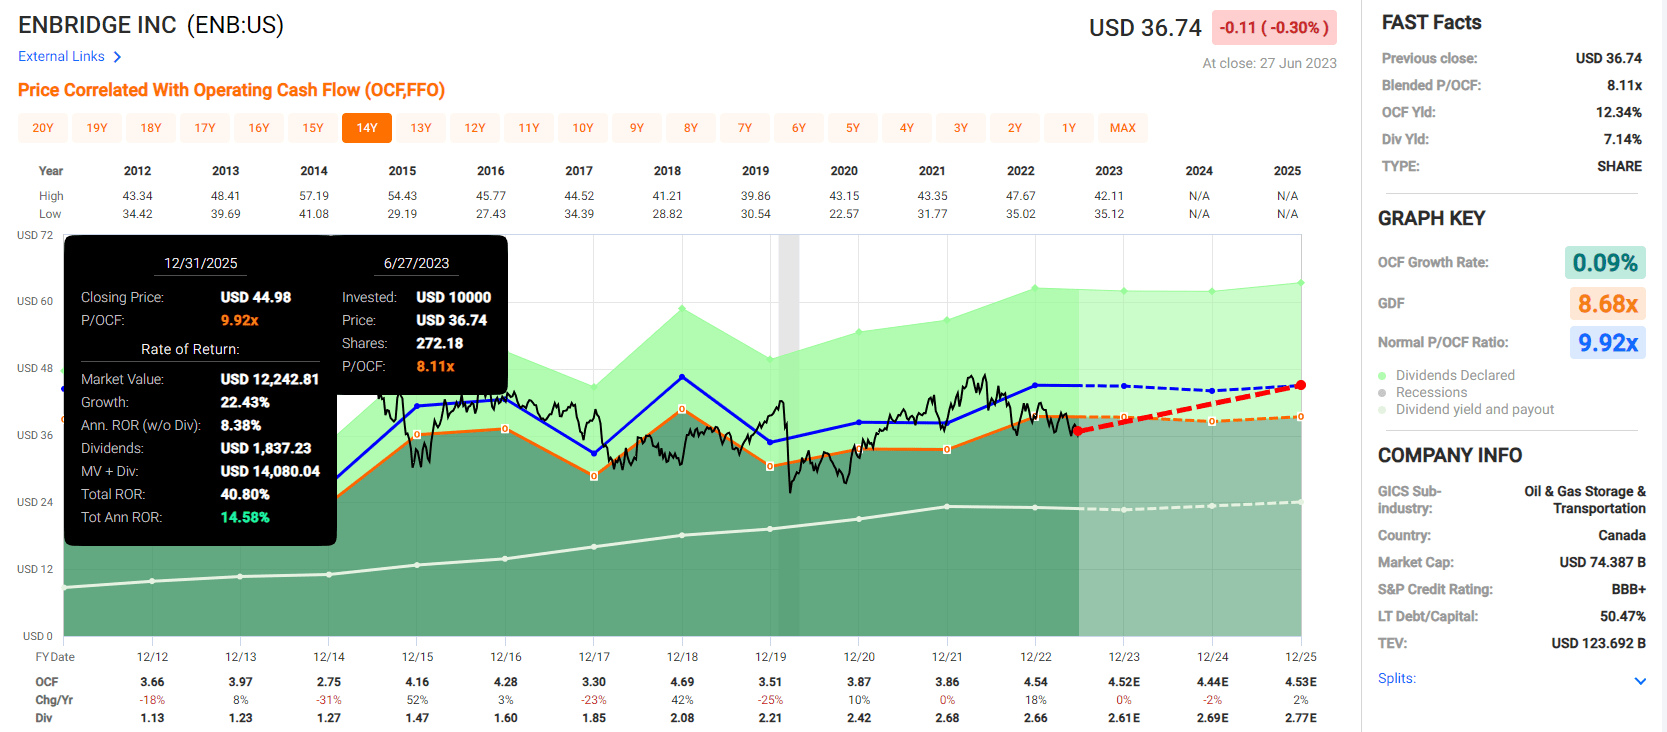The height and width of the screenshot is (732, 1667).
Task: Click the 12/23 x-axis date label
Action: click(x=1124, y=657)
